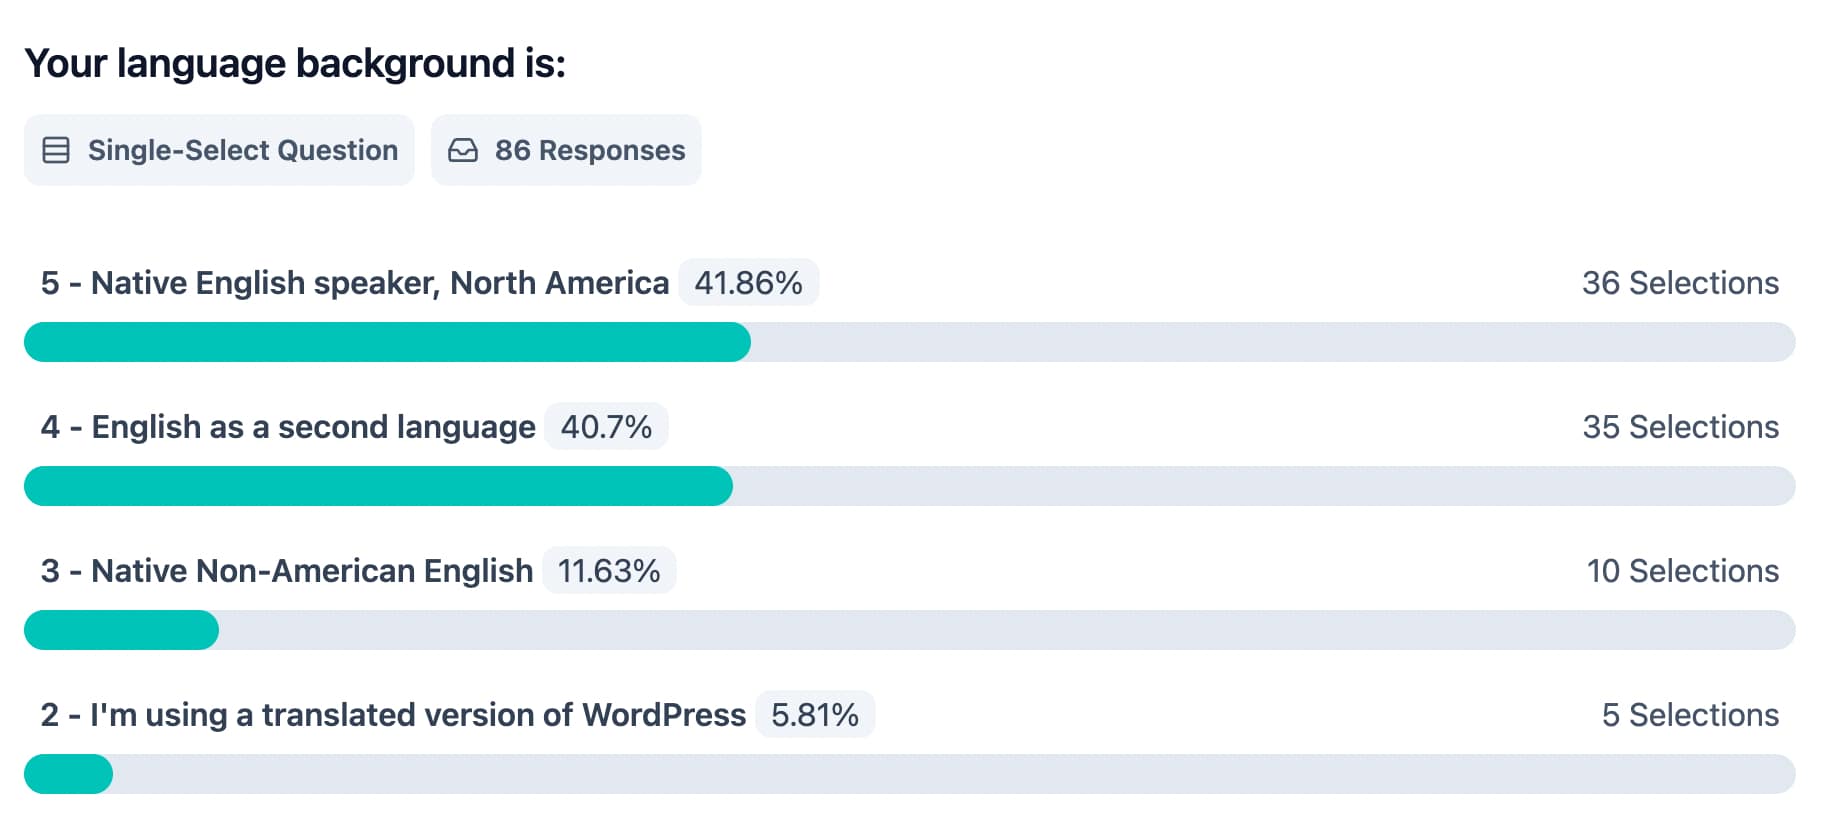
Task: Click the North America teal progress bar
Action: [x=387, y=342]
